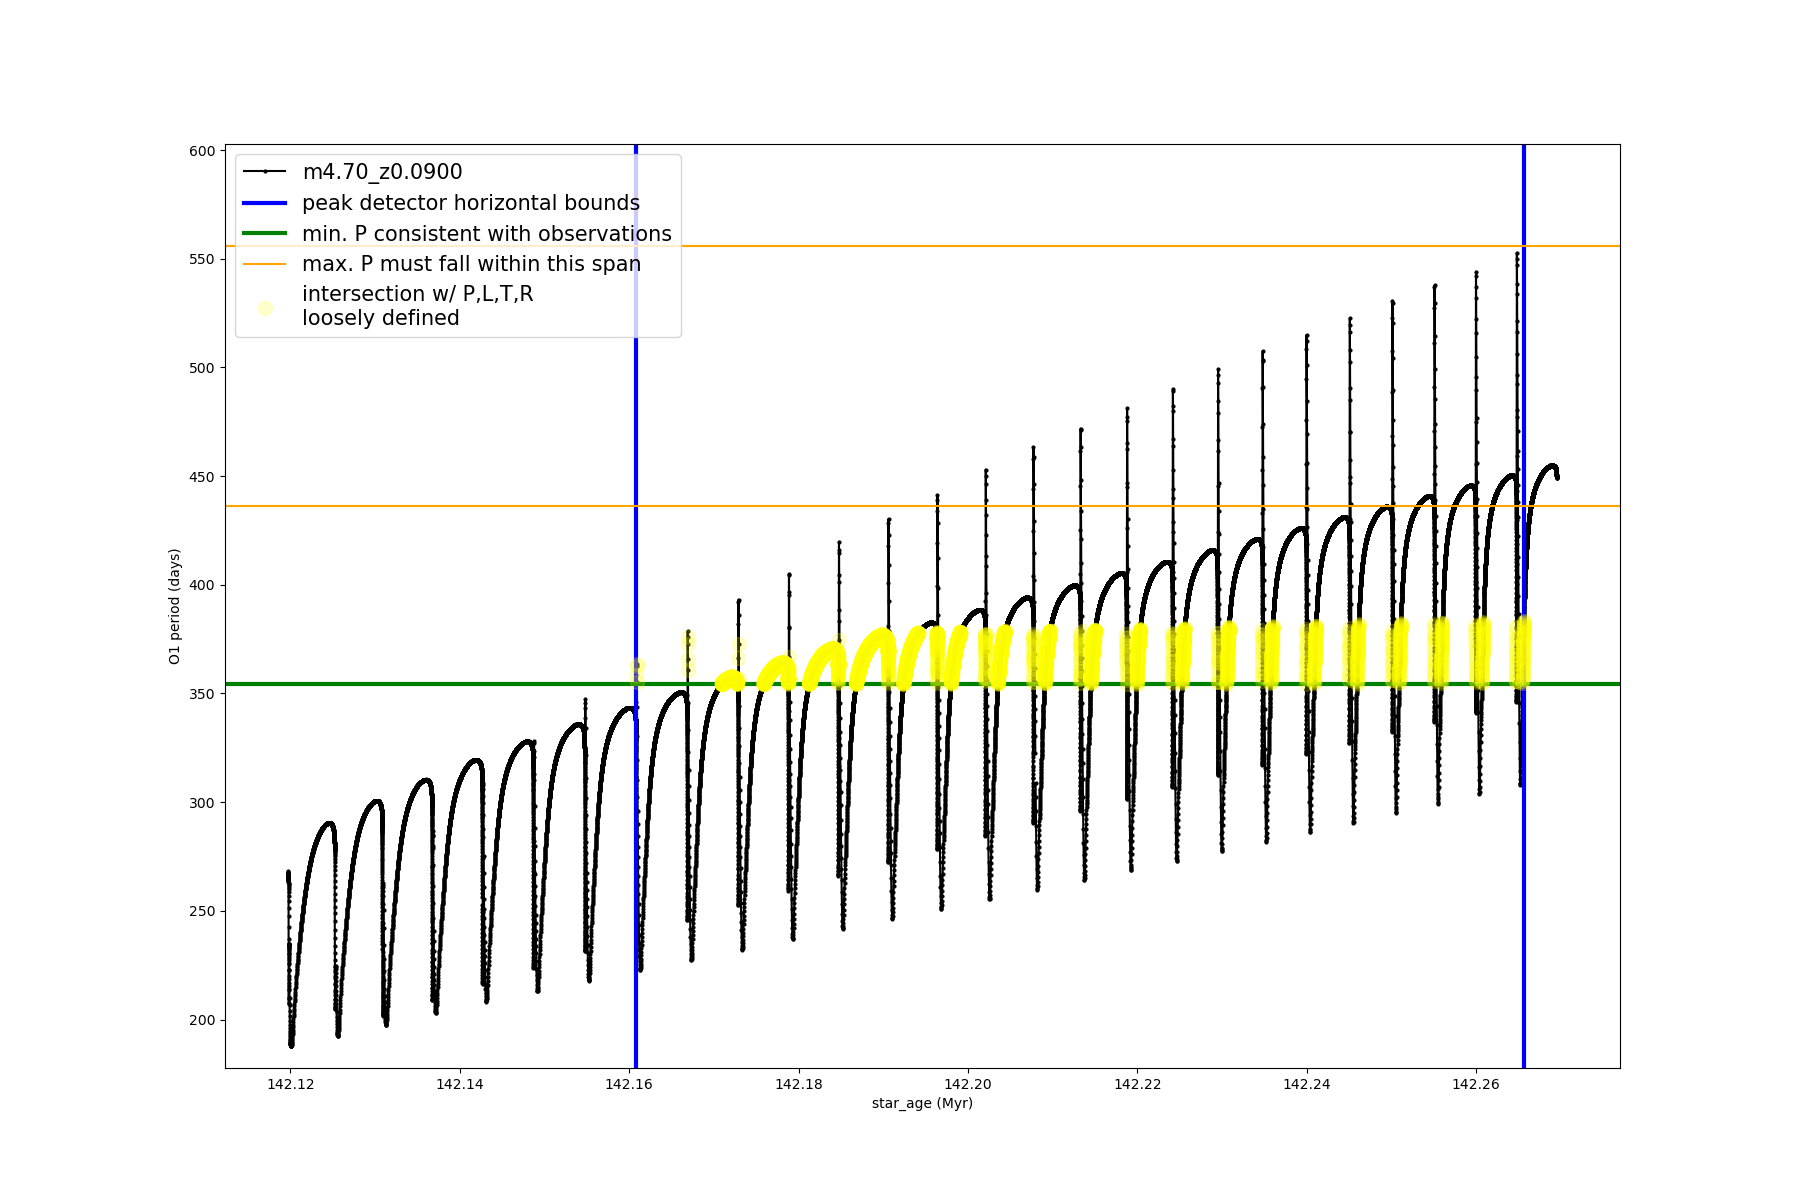Select 'max. P must fall within this span' text
The width and height of the screenshot is (1800, 1200).
471,264
